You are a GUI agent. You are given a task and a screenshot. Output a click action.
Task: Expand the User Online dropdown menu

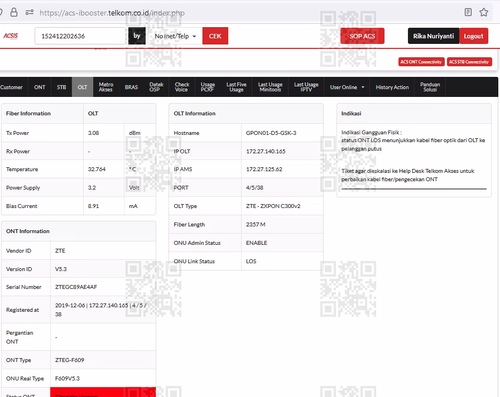[x=347, y=87]
